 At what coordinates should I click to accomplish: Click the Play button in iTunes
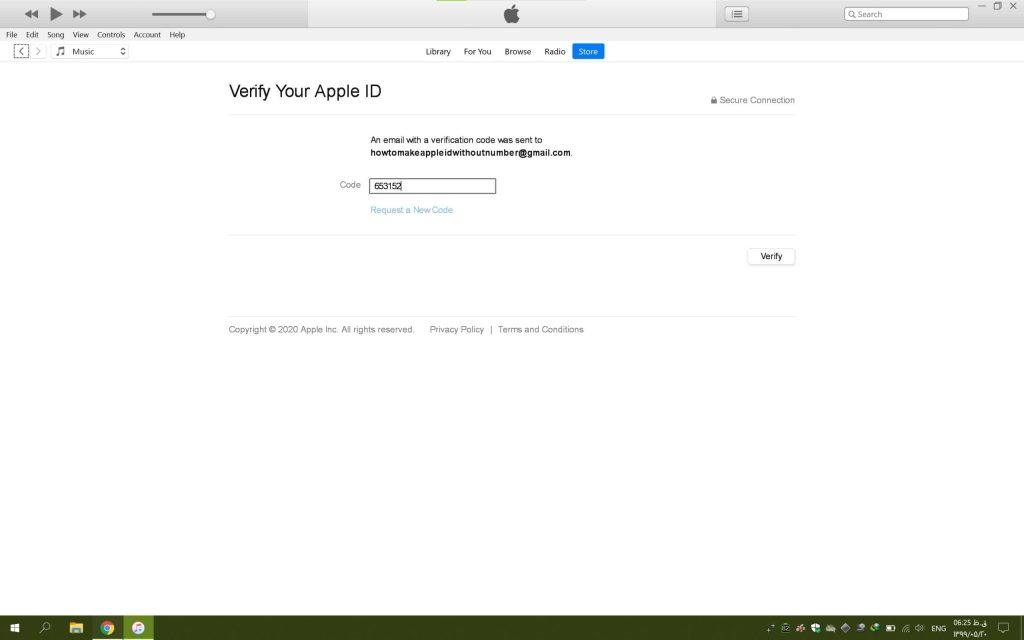pyautogui.click(x=56, y=14)
